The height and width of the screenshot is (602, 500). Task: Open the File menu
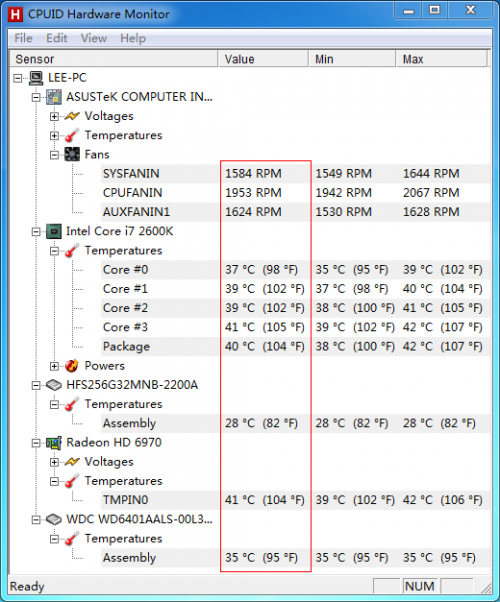coord(23,38)
